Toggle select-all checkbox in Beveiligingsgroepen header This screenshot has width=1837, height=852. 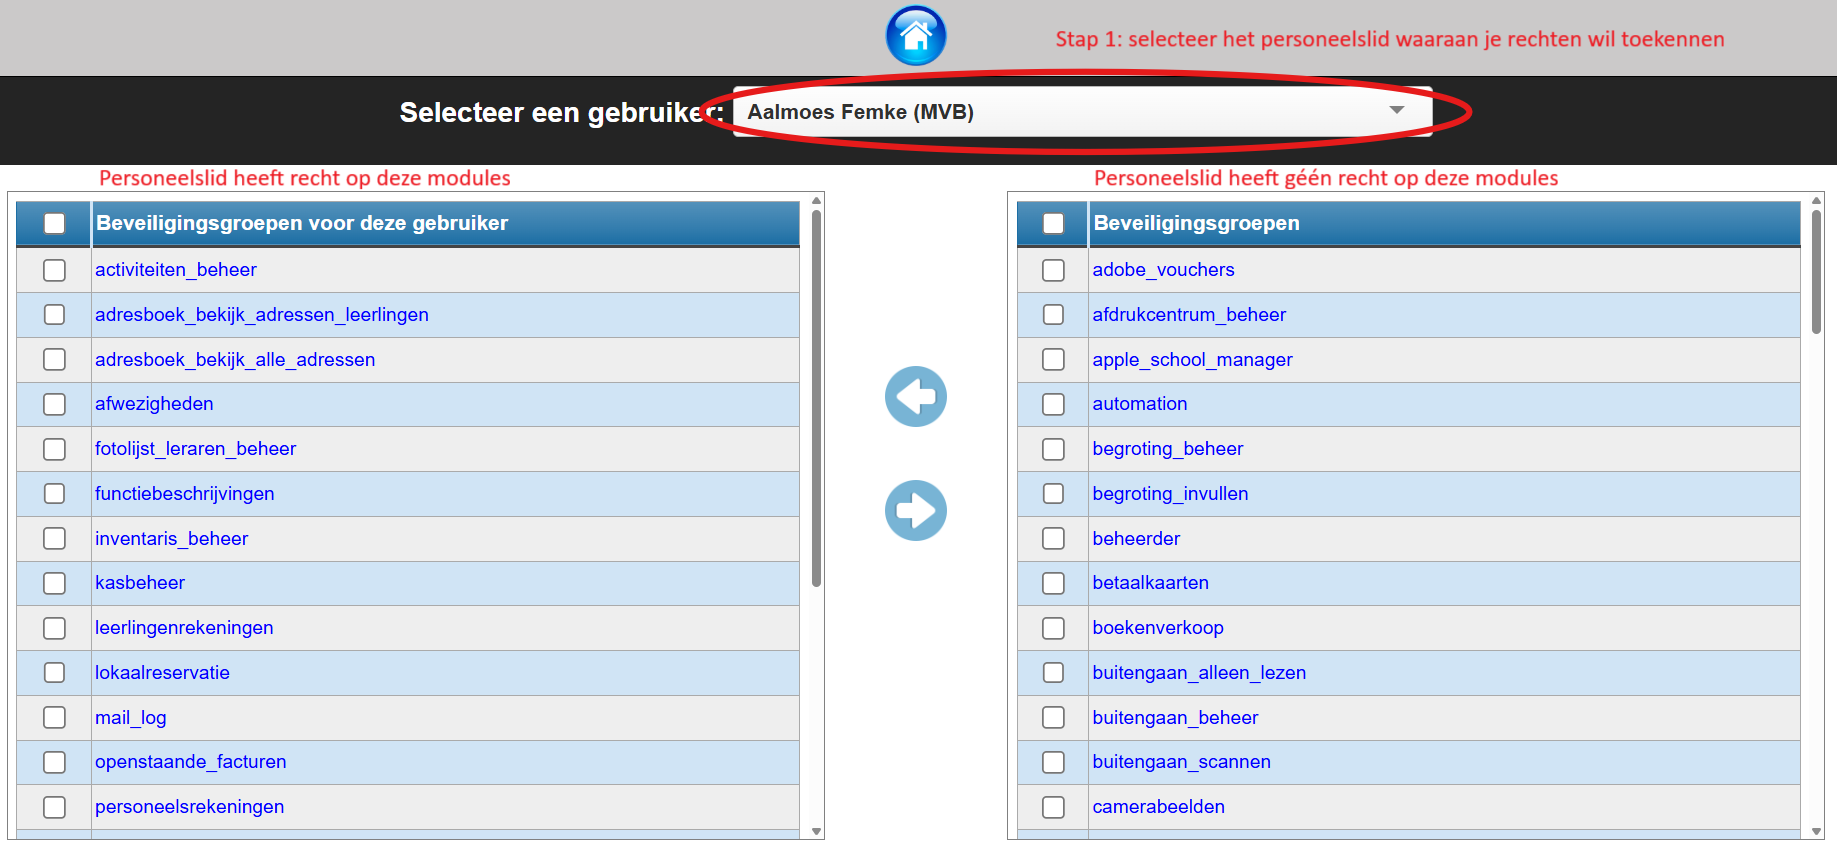click(x=1053, y=223)
